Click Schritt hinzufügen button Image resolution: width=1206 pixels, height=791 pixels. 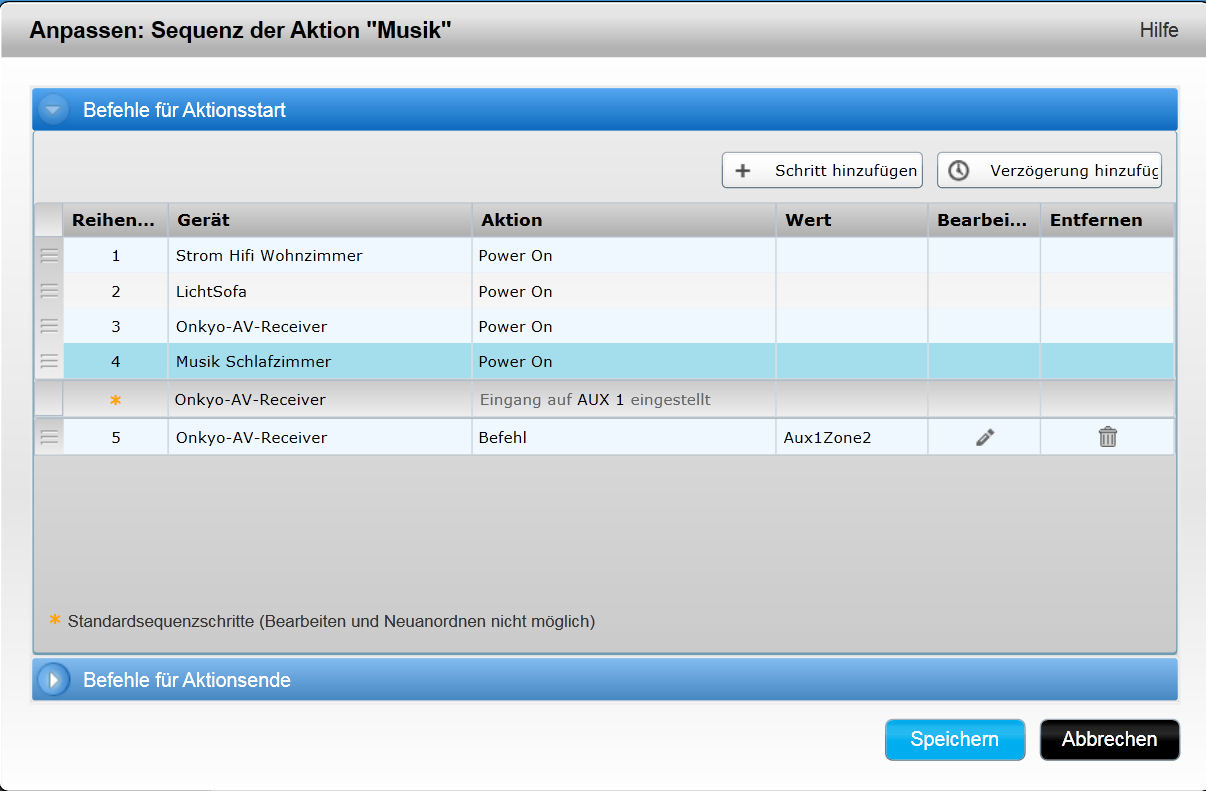coord(821,170)
